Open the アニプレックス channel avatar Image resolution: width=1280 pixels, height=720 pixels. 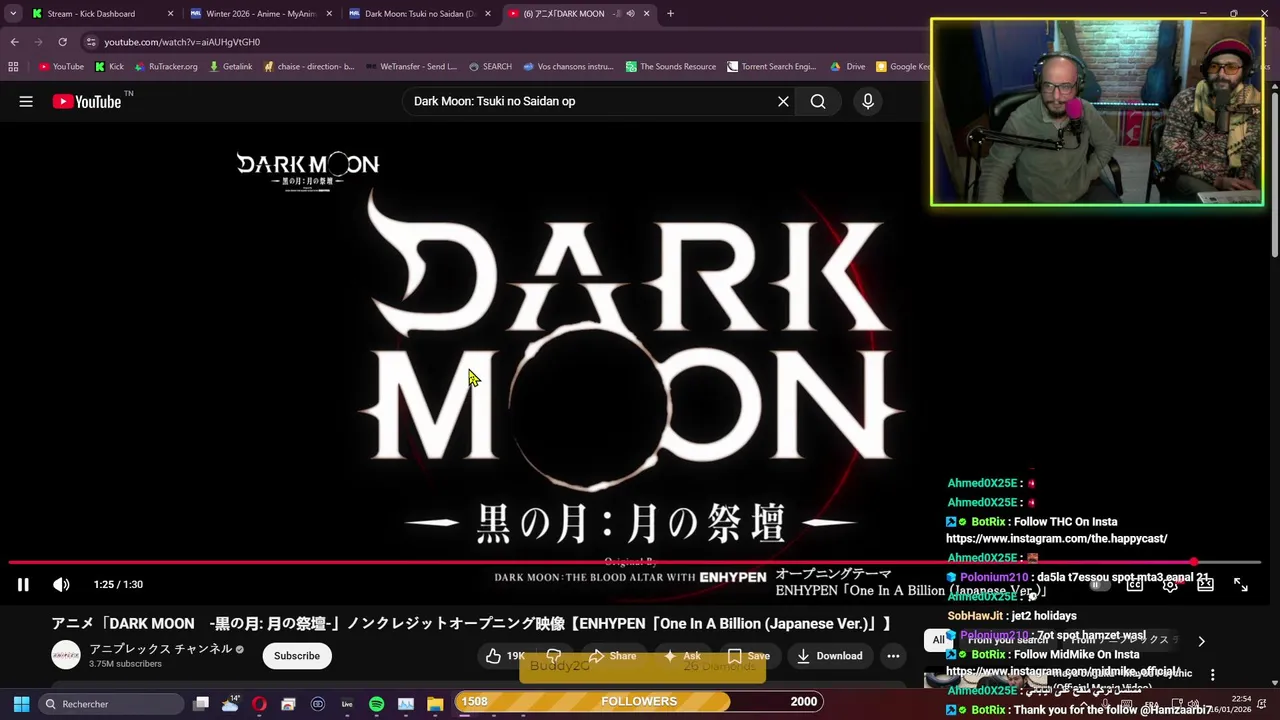click(66, 655)
